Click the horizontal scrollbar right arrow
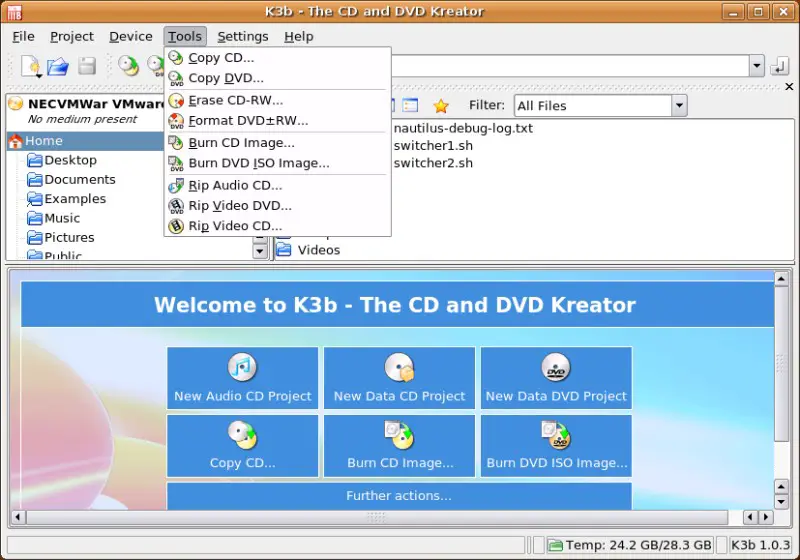800x560 pixels. 765,517
